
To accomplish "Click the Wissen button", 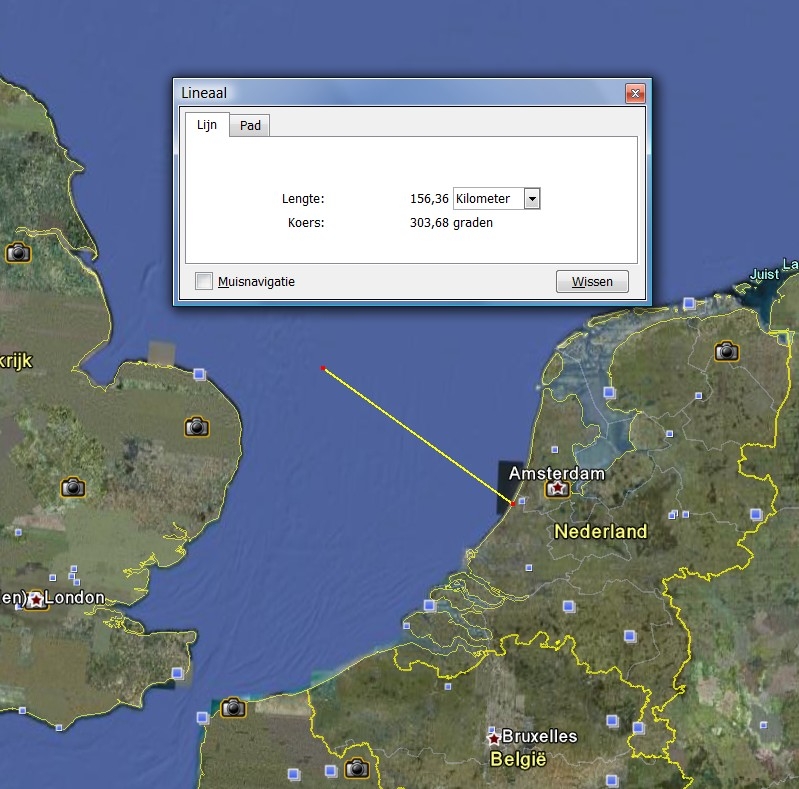I will click(592, 281).
